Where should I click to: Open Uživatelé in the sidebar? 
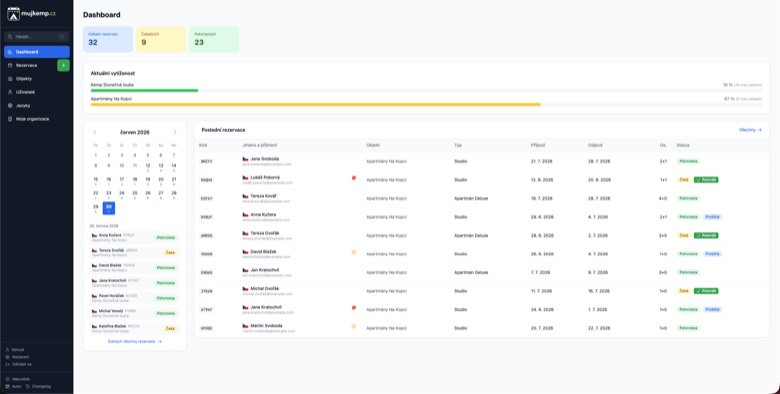pos(37,92)
